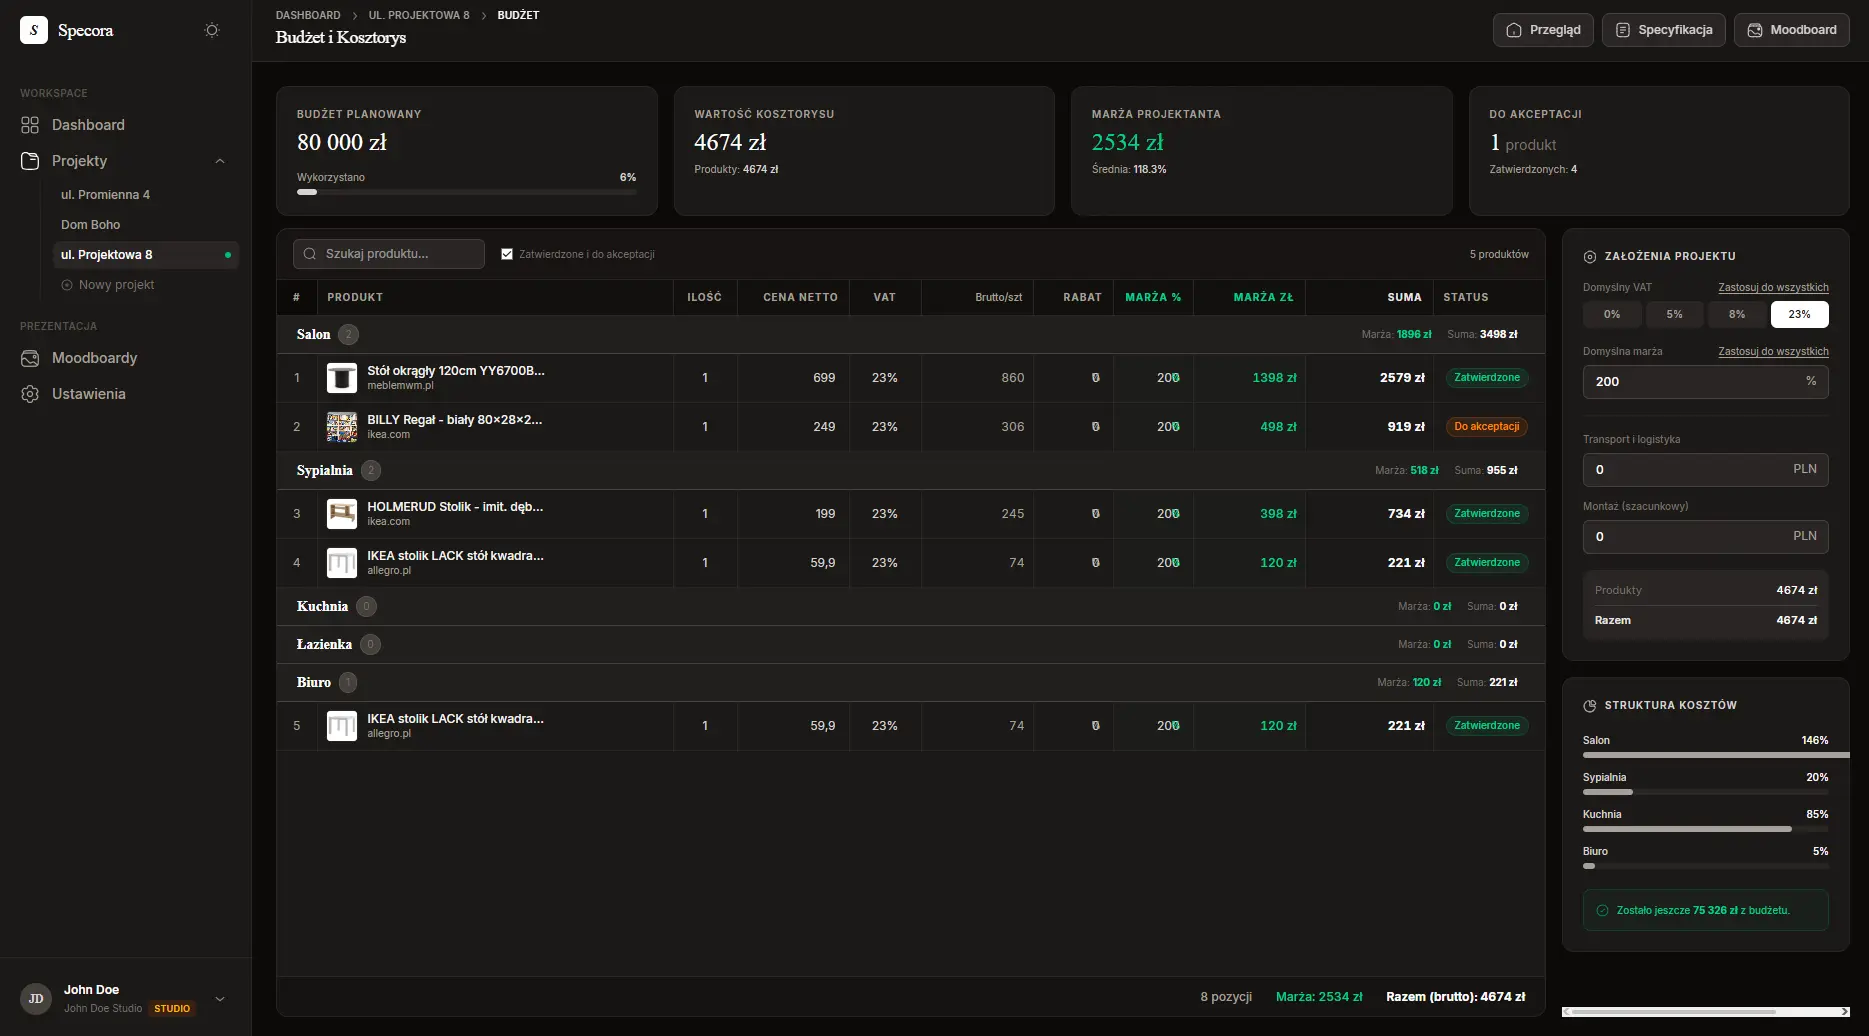The height and width of the screenshot is (1036, 1869).
Task: Click the Specora logo icon
Action: [34, 30]
